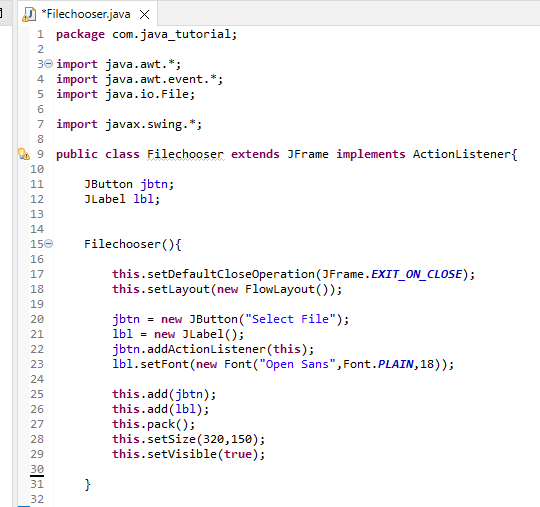Click 'JFrame' after the extends keyword
Viewport: 540px width, 507px height.
pyautogui.click(x=308, y=154)
